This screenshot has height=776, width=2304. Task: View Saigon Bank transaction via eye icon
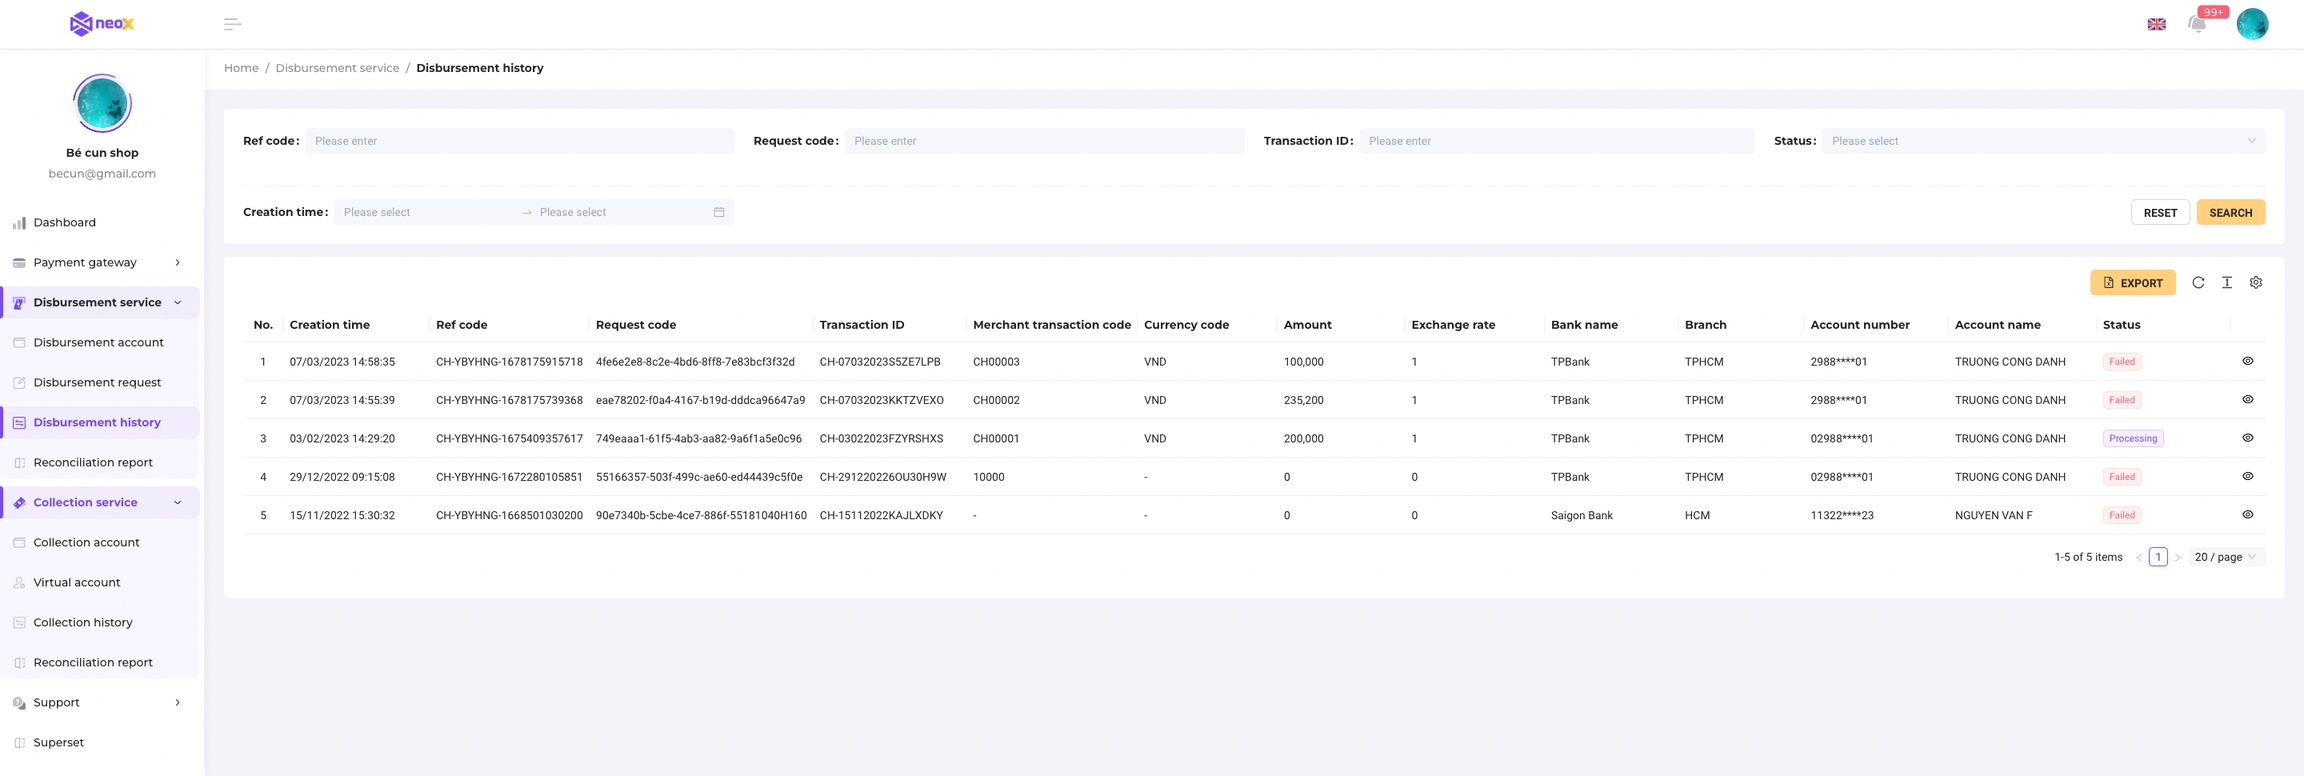2248,515
